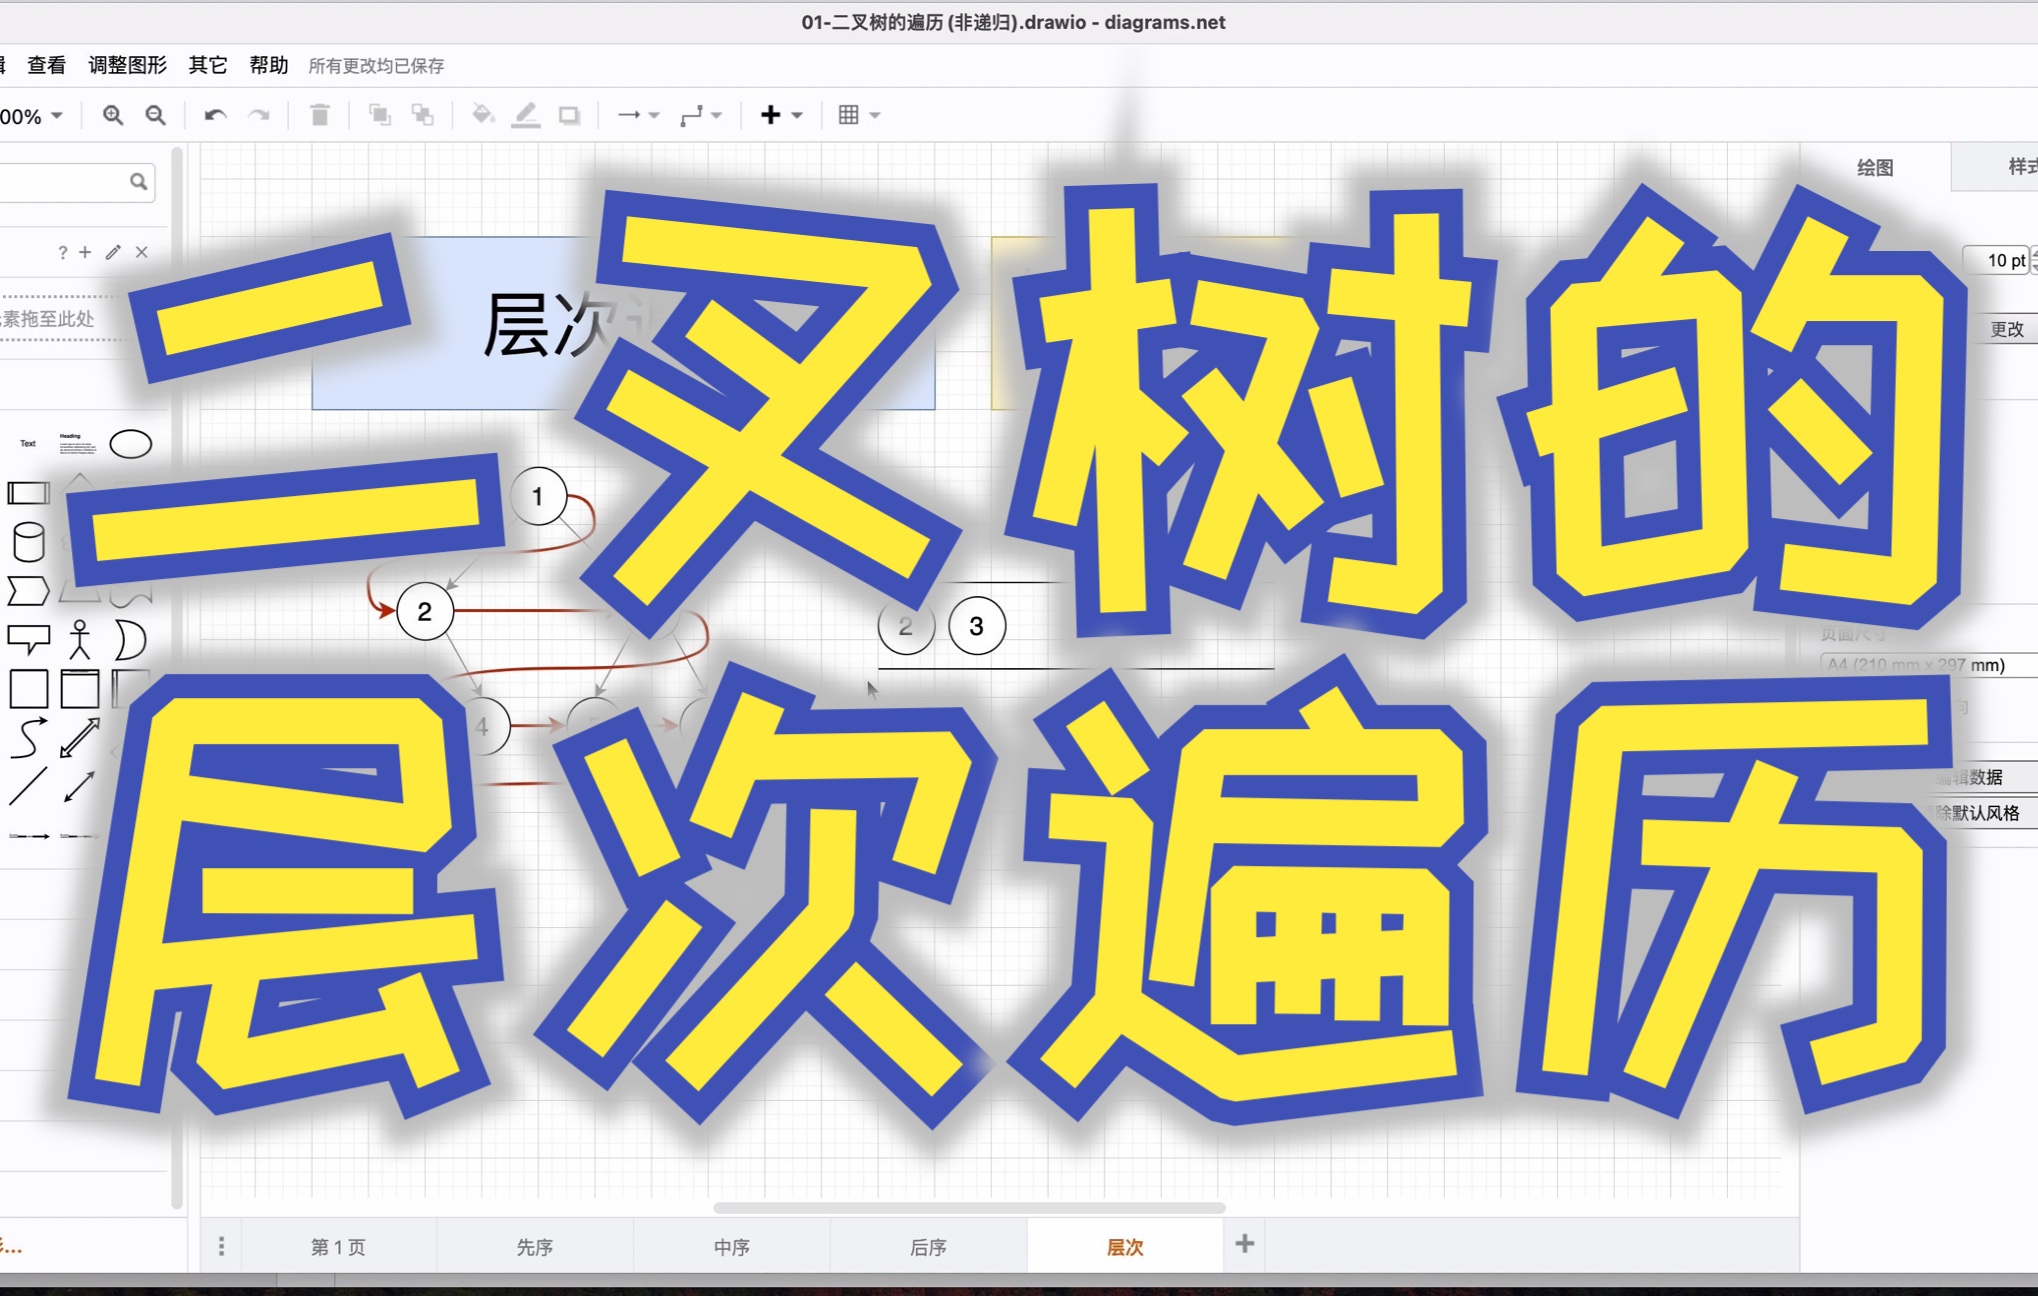This screenshot has height=1296, width=2038.
Task: Click the scratchpad add plus icon
Action: (85, 252)
